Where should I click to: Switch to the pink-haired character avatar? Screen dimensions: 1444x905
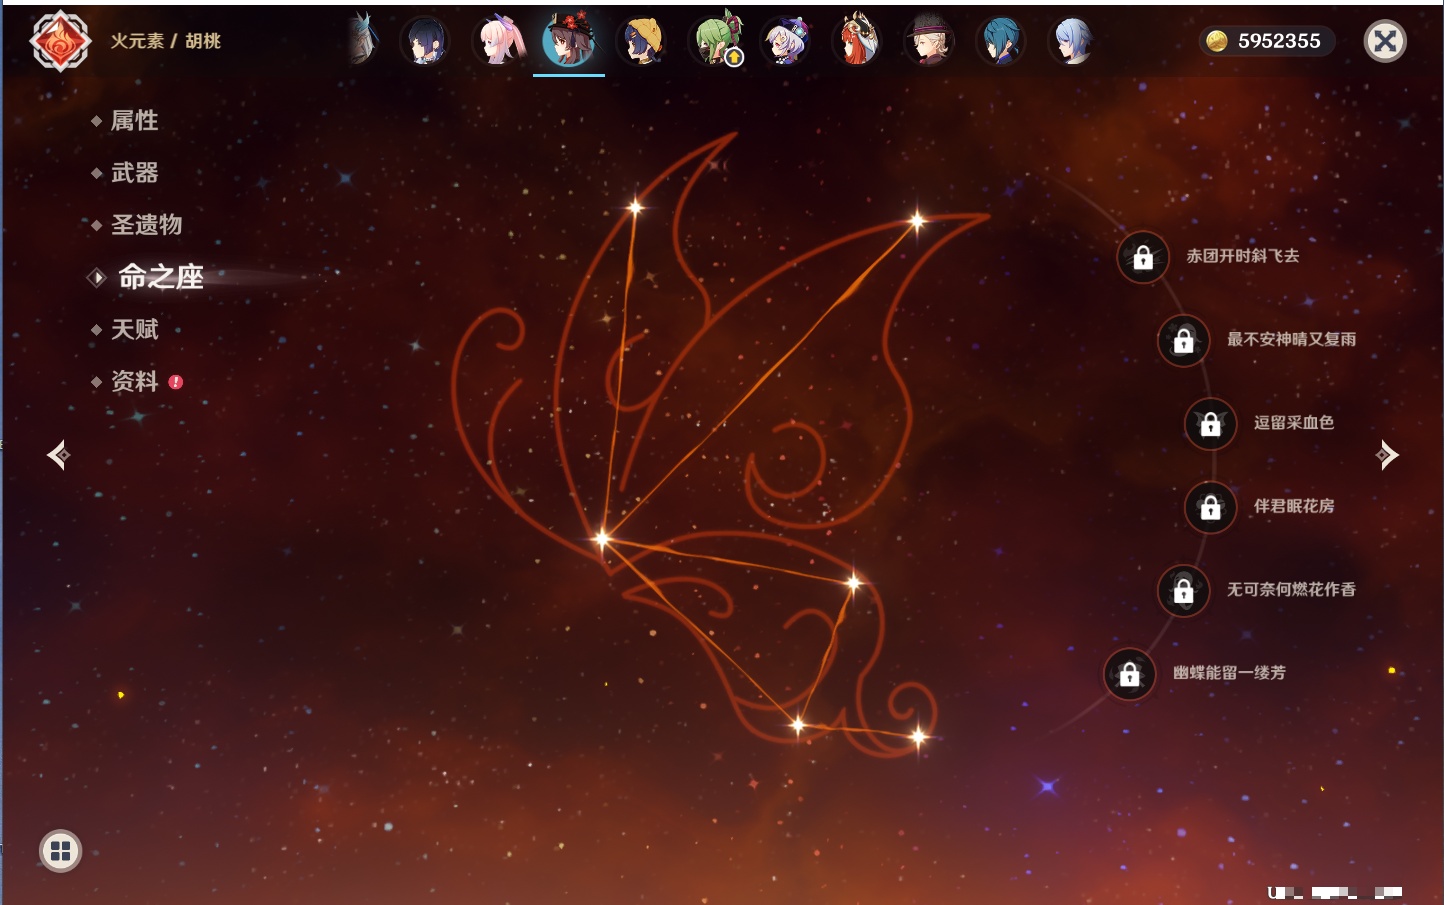(x=497, y=41)
